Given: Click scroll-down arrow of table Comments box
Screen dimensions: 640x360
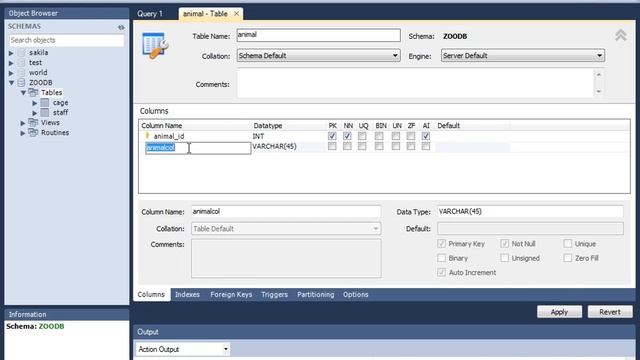Looking at the screenshot, I should point(599,91).
